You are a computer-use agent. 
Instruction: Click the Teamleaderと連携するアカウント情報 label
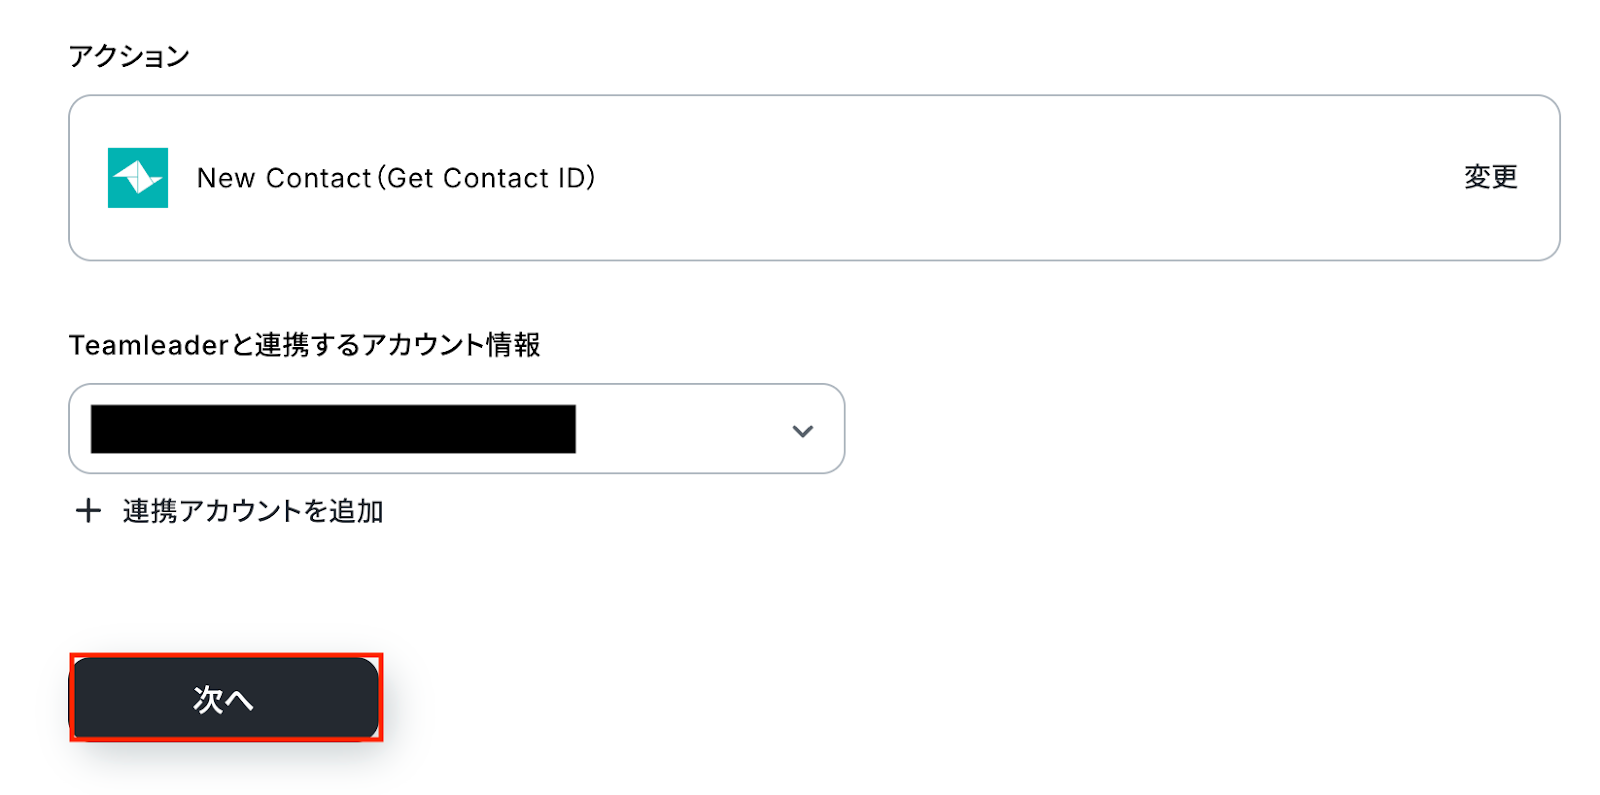[304, 345]
